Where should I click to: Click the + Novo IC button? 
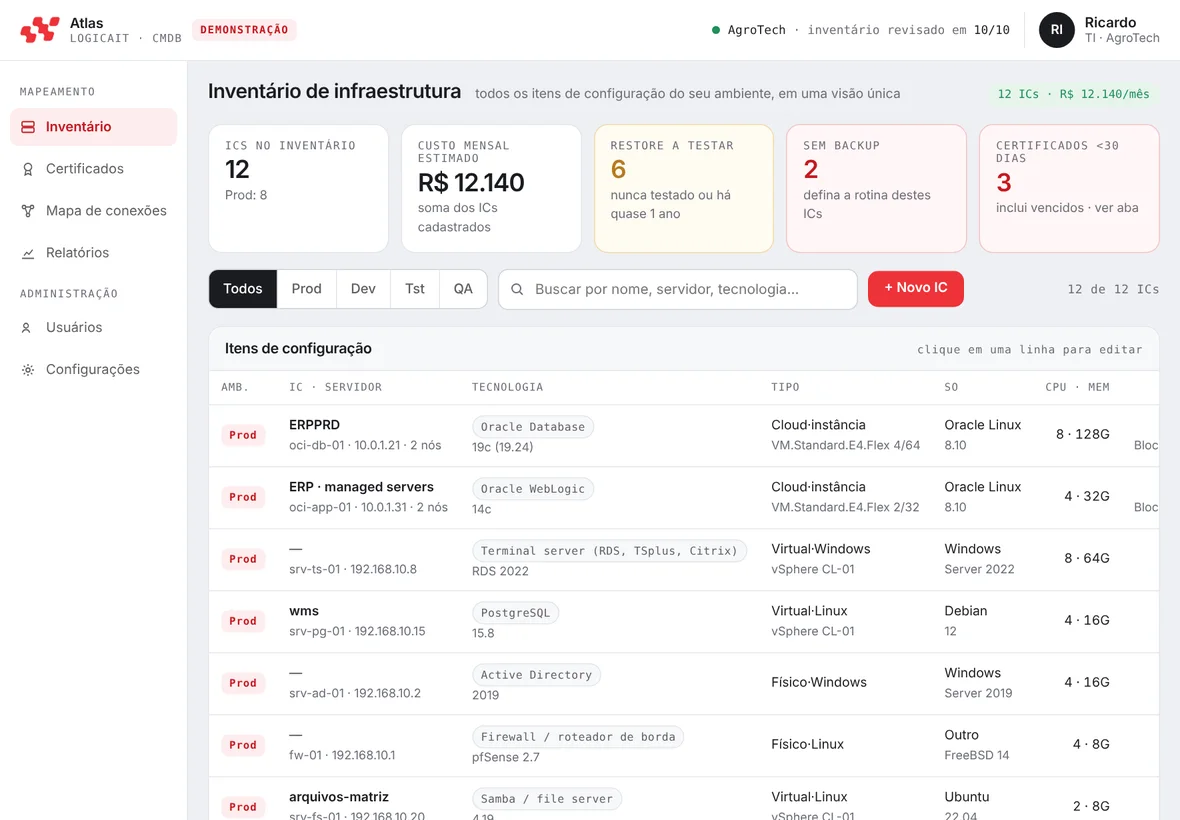pyautogui.click(x=916, y=288)
